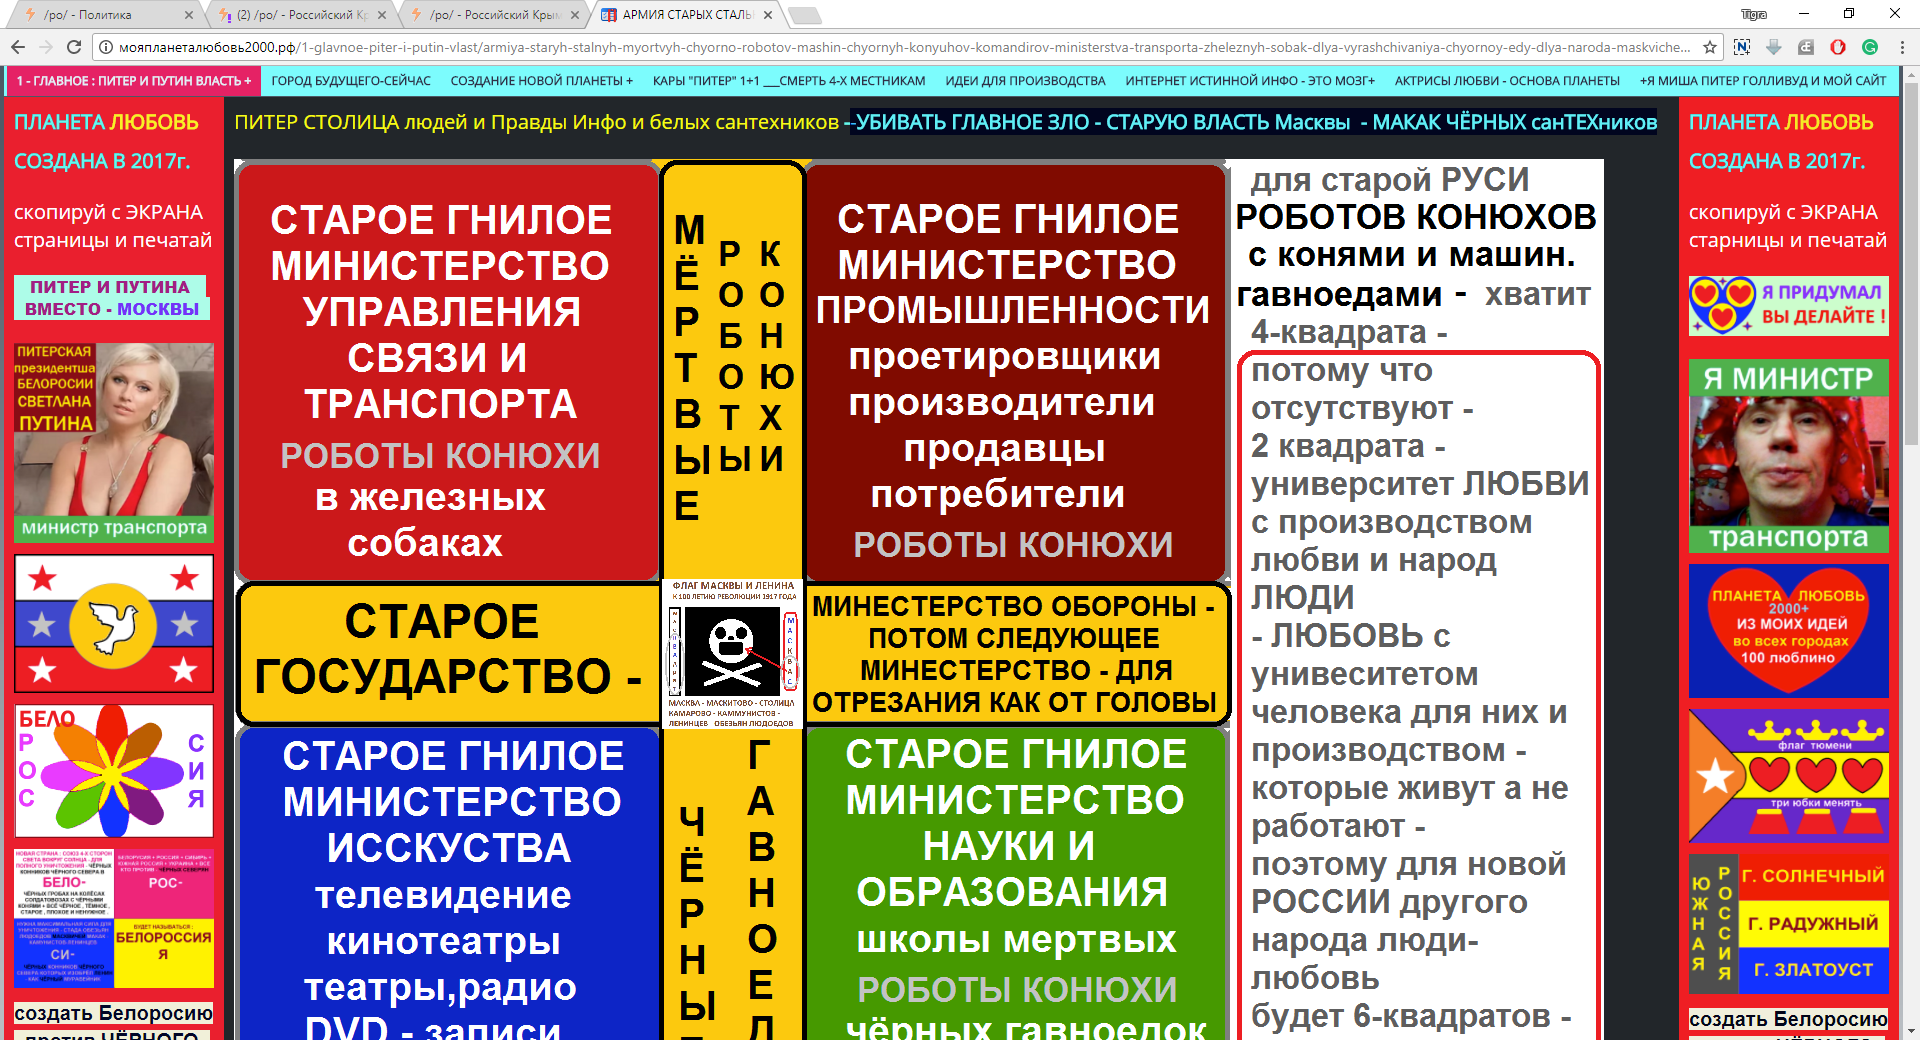Open the БЕЛОРОССИЯ rainbow flower logo

pos(114,771)
